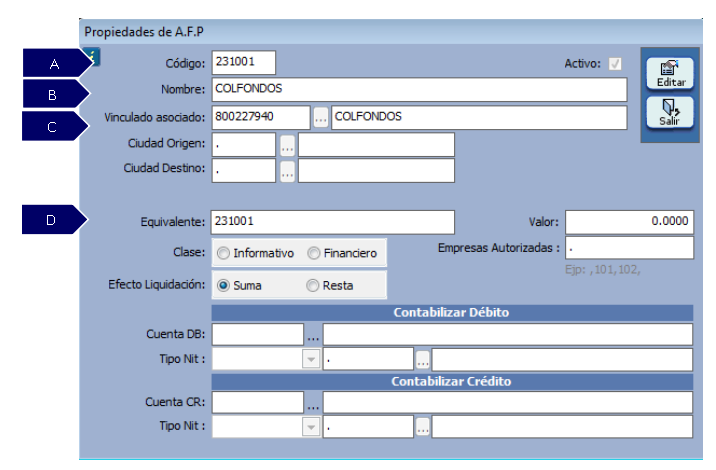Viewport: 716px width, 470px height.
Task: Open lookup ellipsis for Cuenta DB
Action: pyautogui.click(x=313, y=336)
